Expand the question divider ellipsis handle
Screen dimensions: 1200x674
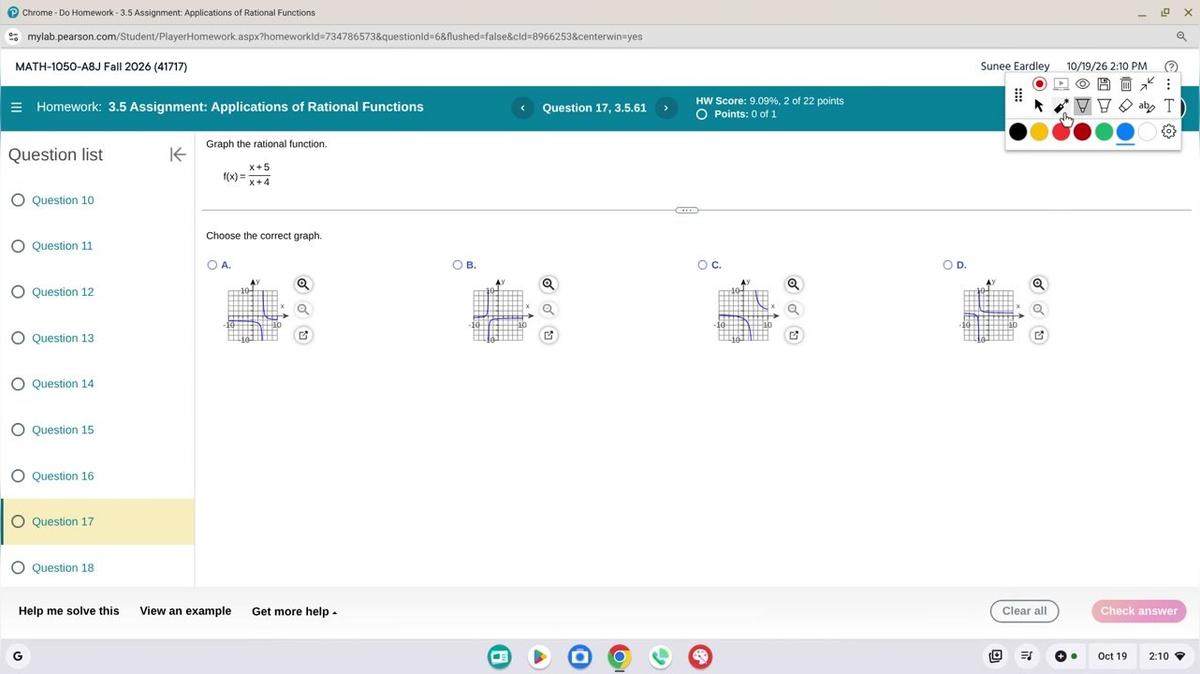coord(687,210)
